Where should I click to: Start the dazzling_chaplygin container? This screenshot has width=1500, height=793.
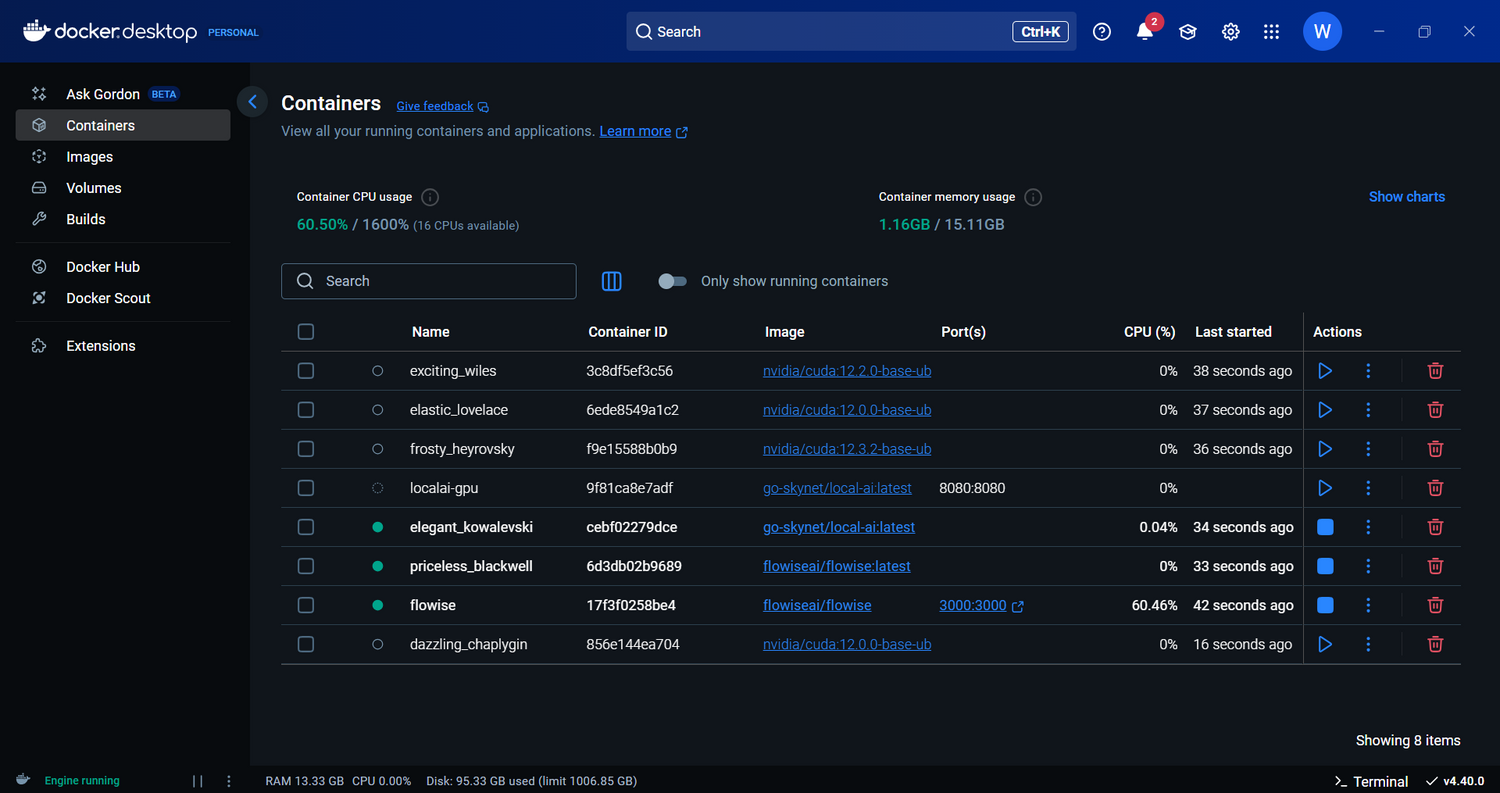[1325, 644]
